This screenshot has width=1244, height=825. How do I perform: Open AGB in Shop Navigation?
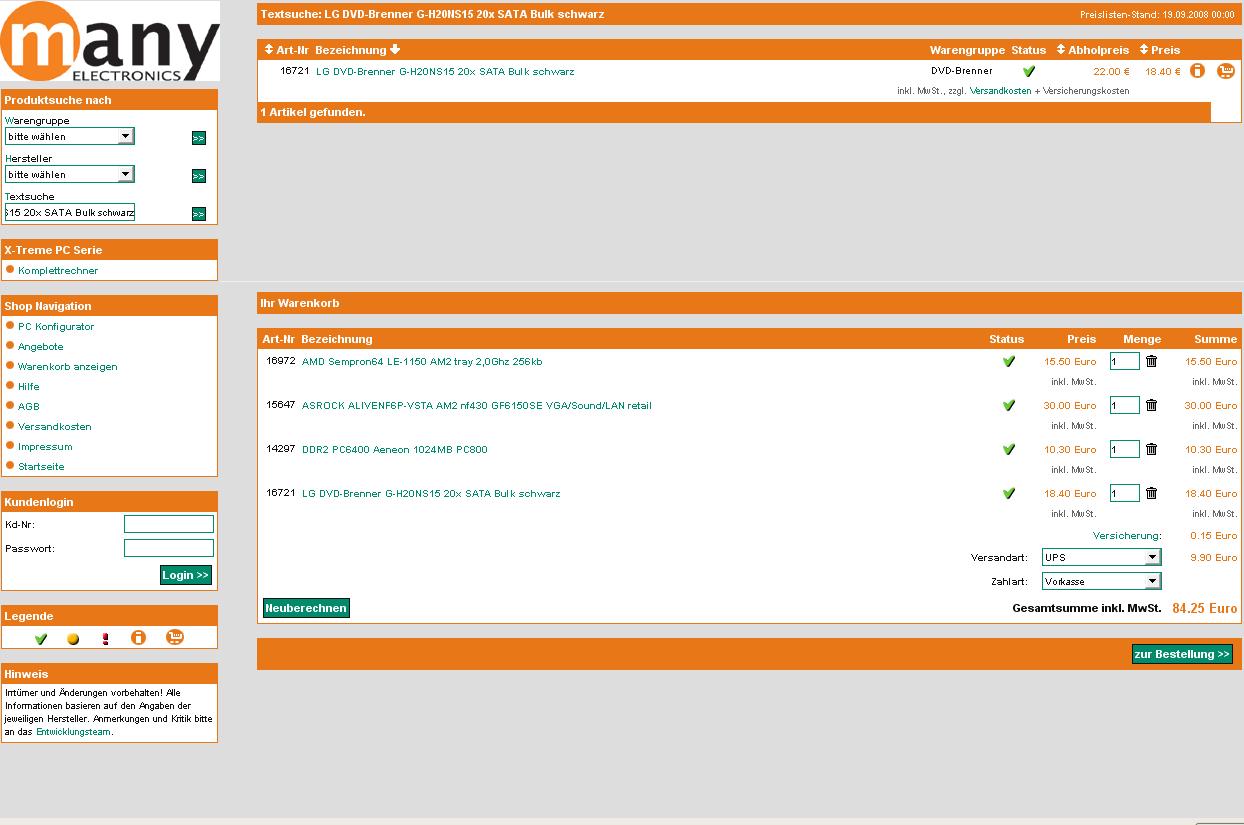point(29,407)
